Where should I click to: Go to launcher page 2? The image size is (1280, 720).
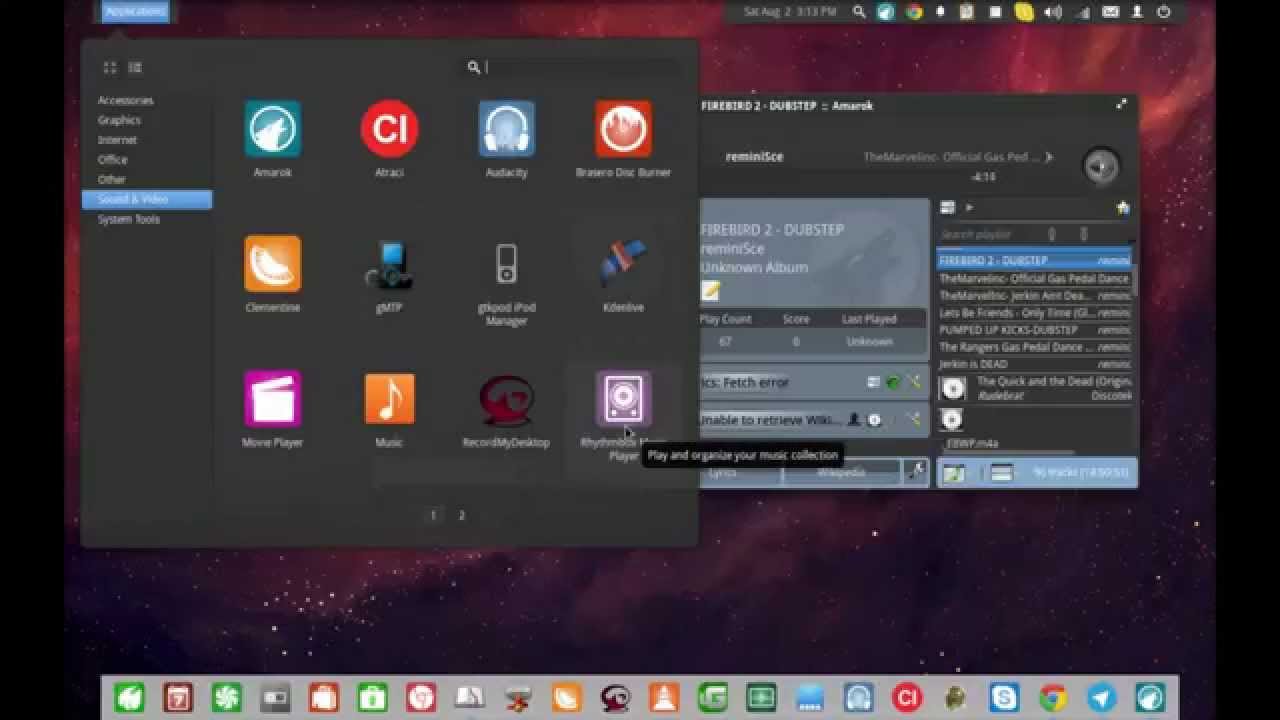[x=461, y=515]
